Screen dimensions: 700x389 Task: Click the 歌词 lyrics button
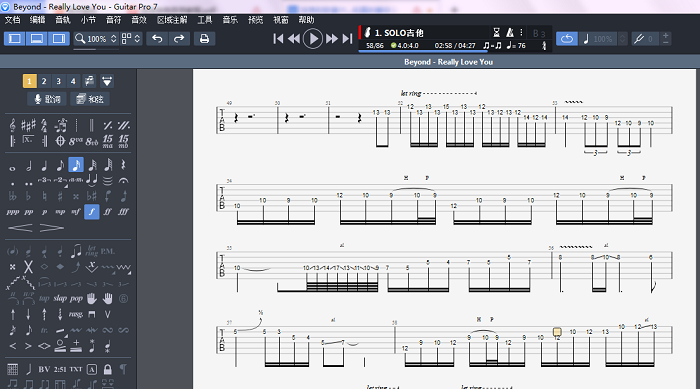tap(47, 99)
